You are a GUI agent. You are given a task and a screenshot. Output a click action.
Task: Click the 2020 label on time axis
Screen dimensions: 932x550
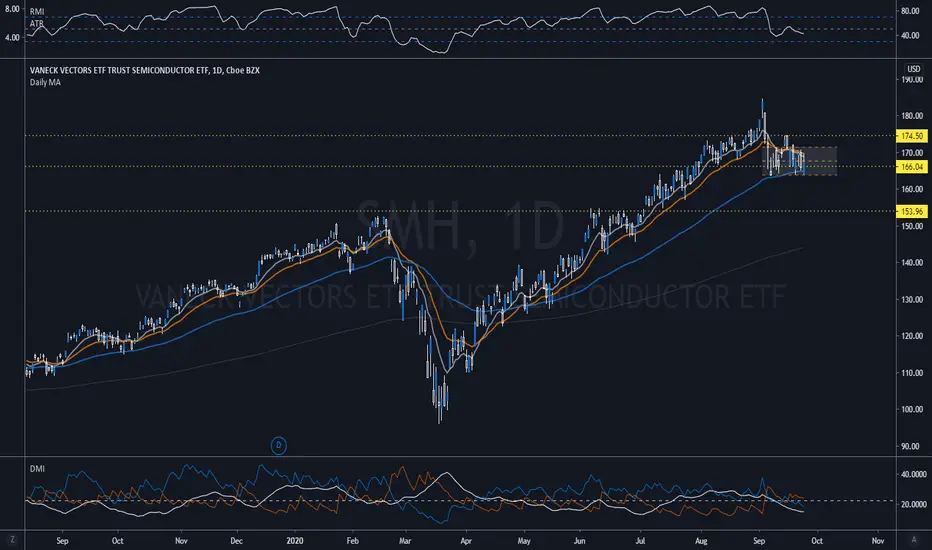pos(295,540)
